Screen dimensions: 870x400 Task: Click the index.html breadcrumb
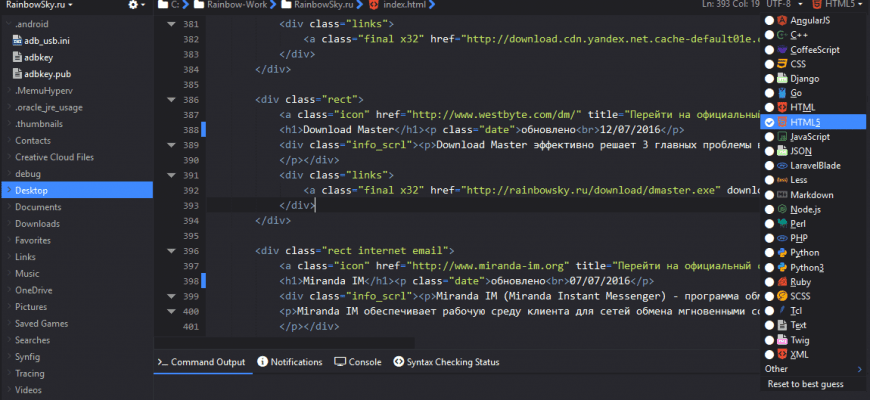[396, 5]
